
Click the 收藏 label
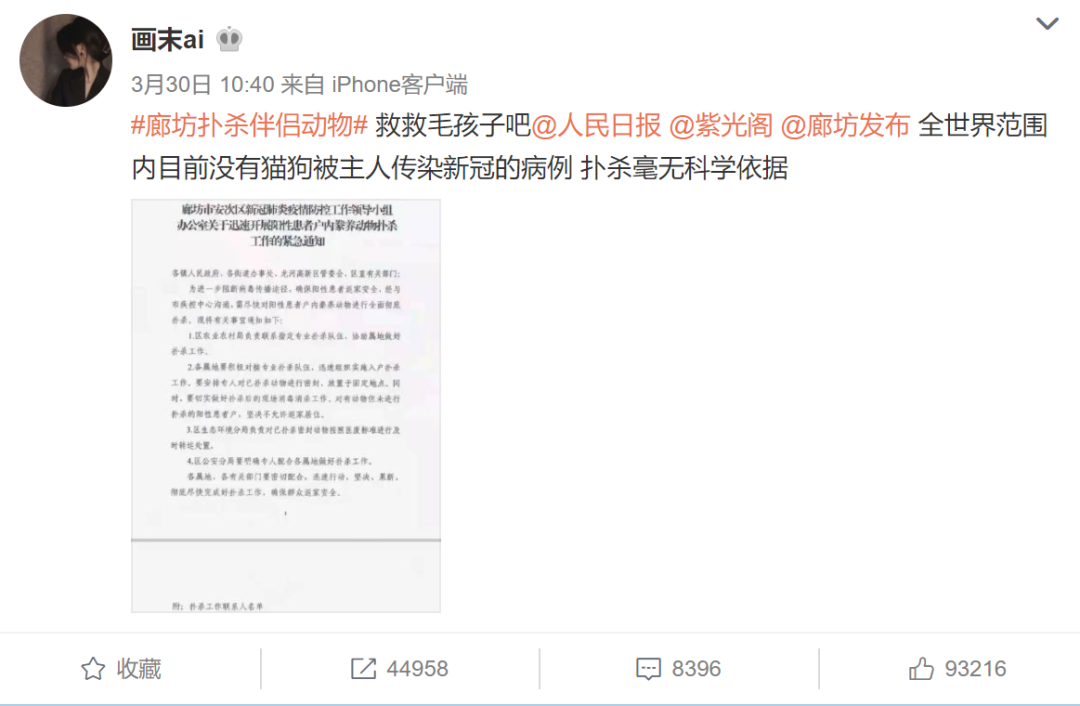[138, 669]
